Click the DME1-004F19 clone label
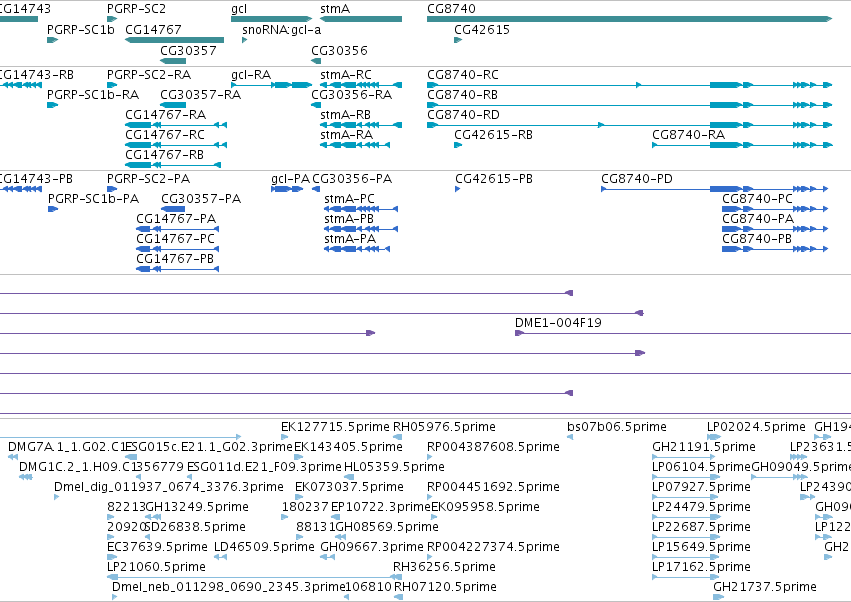 click(x=558, y=323)
